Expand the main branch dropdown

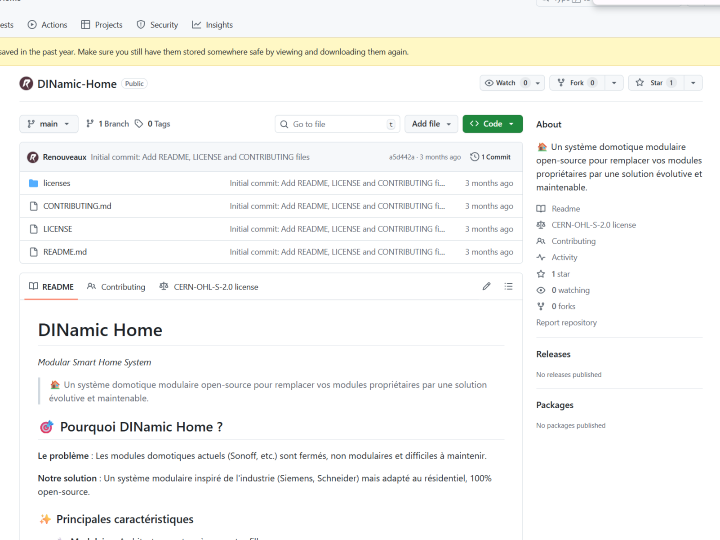[x=49, y=124]
